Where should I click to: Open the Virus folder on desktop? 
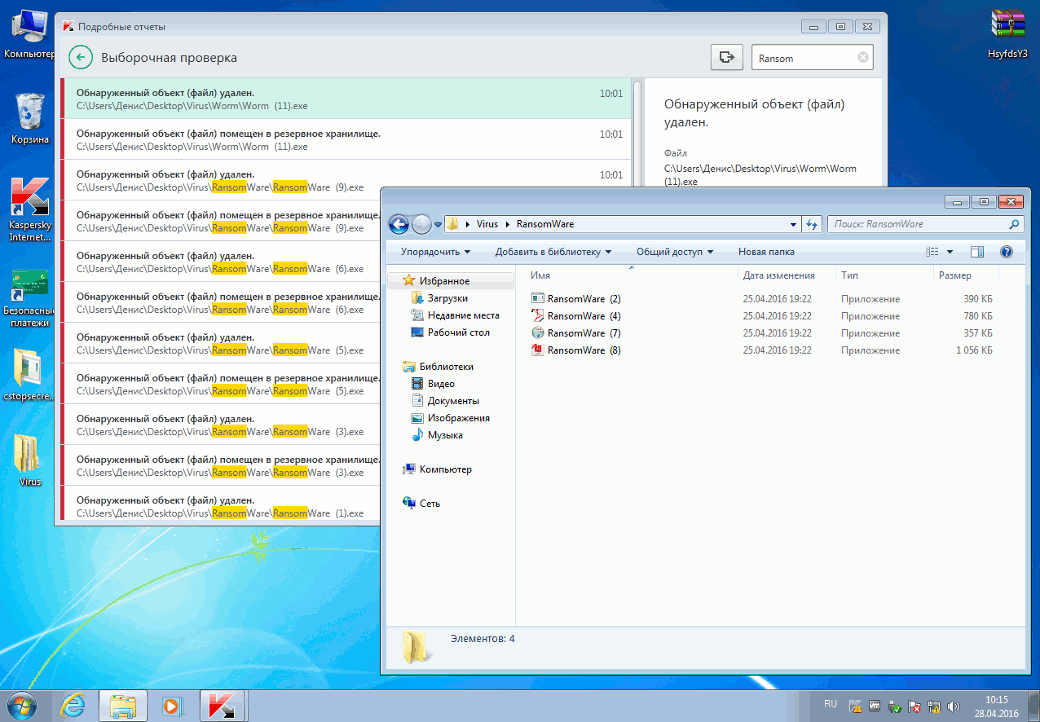click(29, 459)
